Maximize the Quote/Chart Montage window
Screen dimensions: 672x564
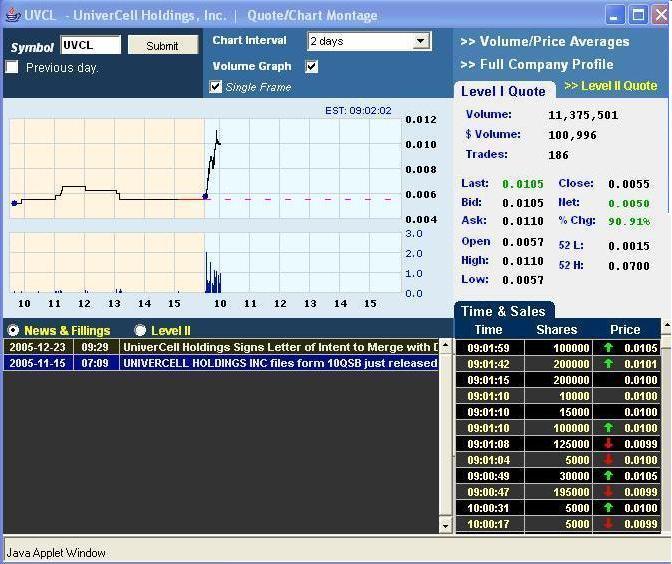[638, 15]
